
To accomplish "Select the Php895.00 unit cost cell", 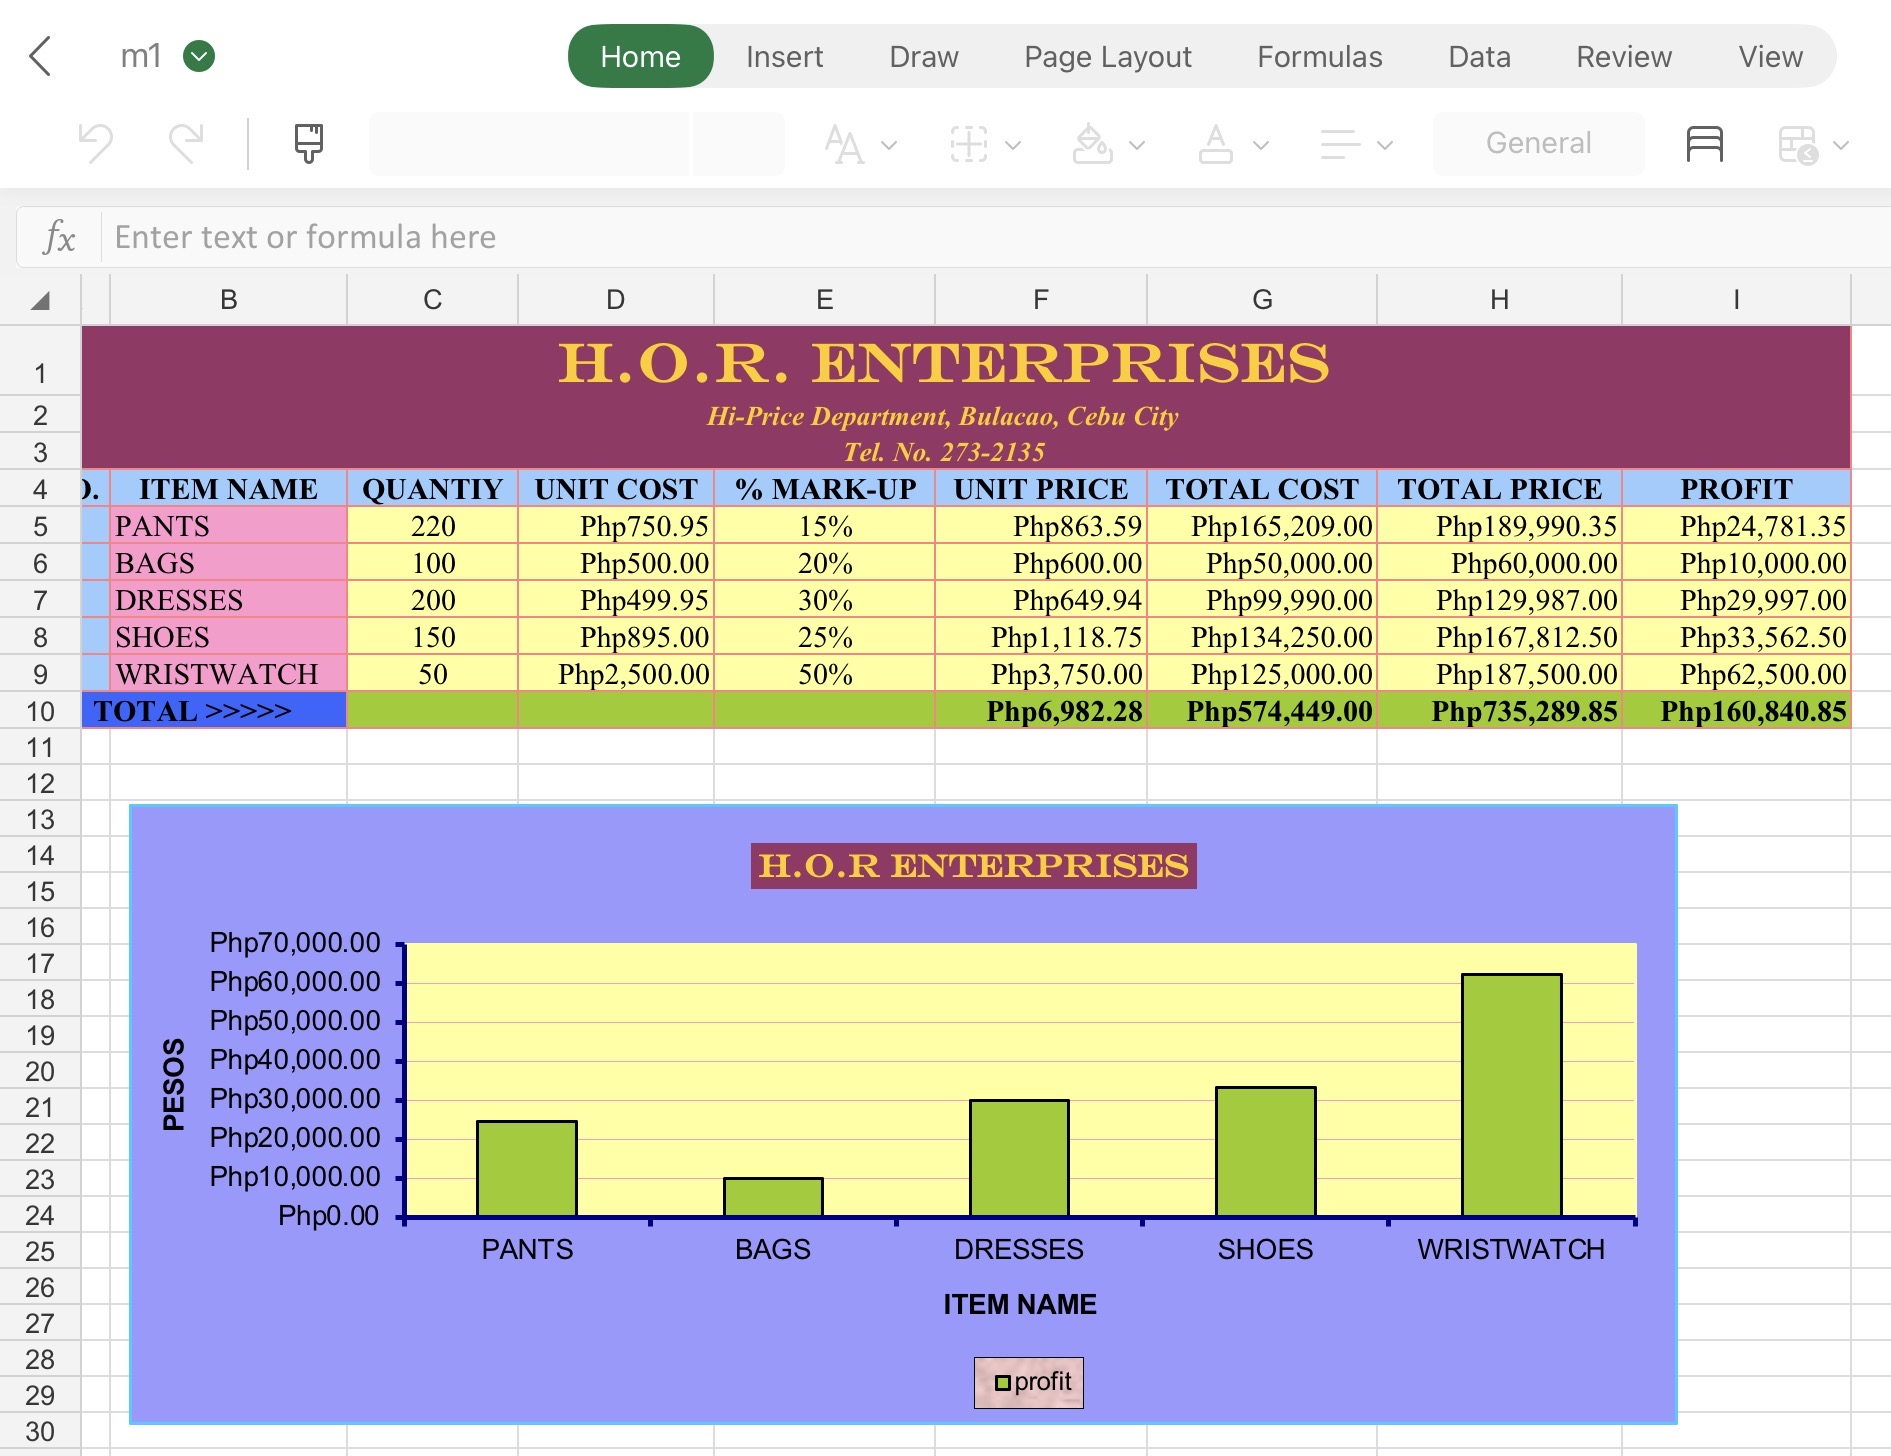I will click(615, 637).
